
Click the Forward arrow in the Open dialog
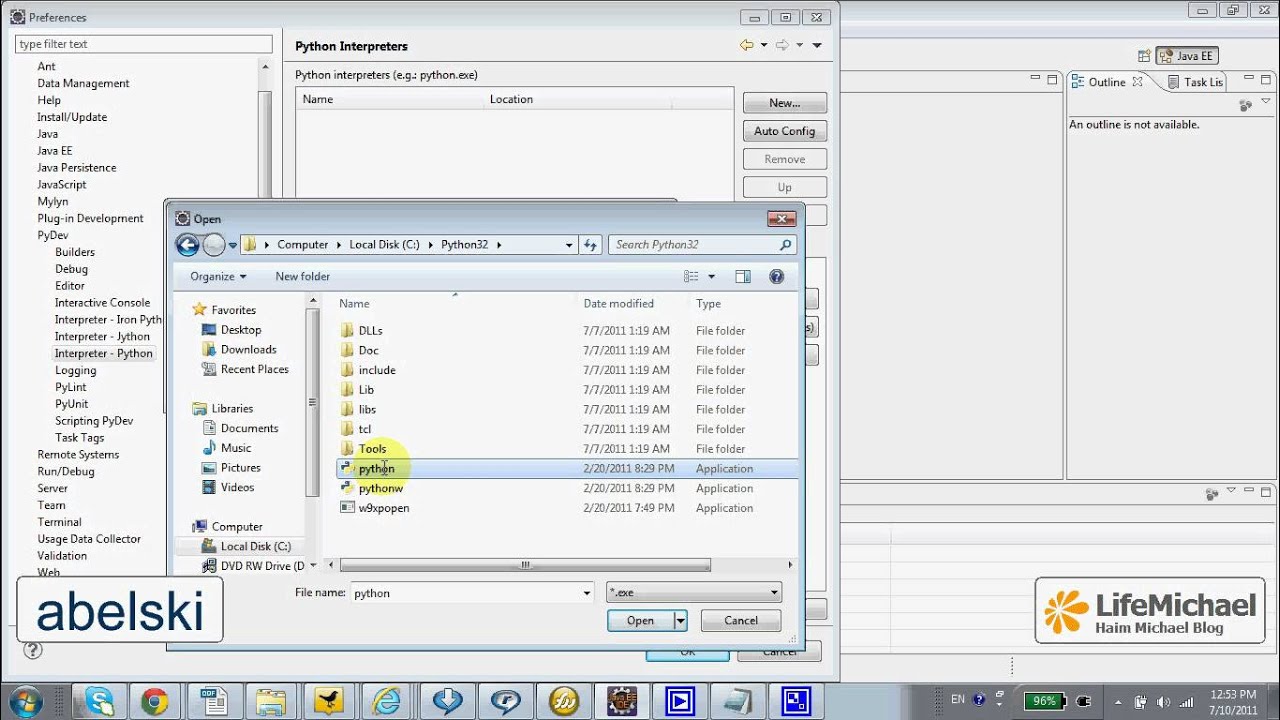pyautogui.click(x=214, y=244)
